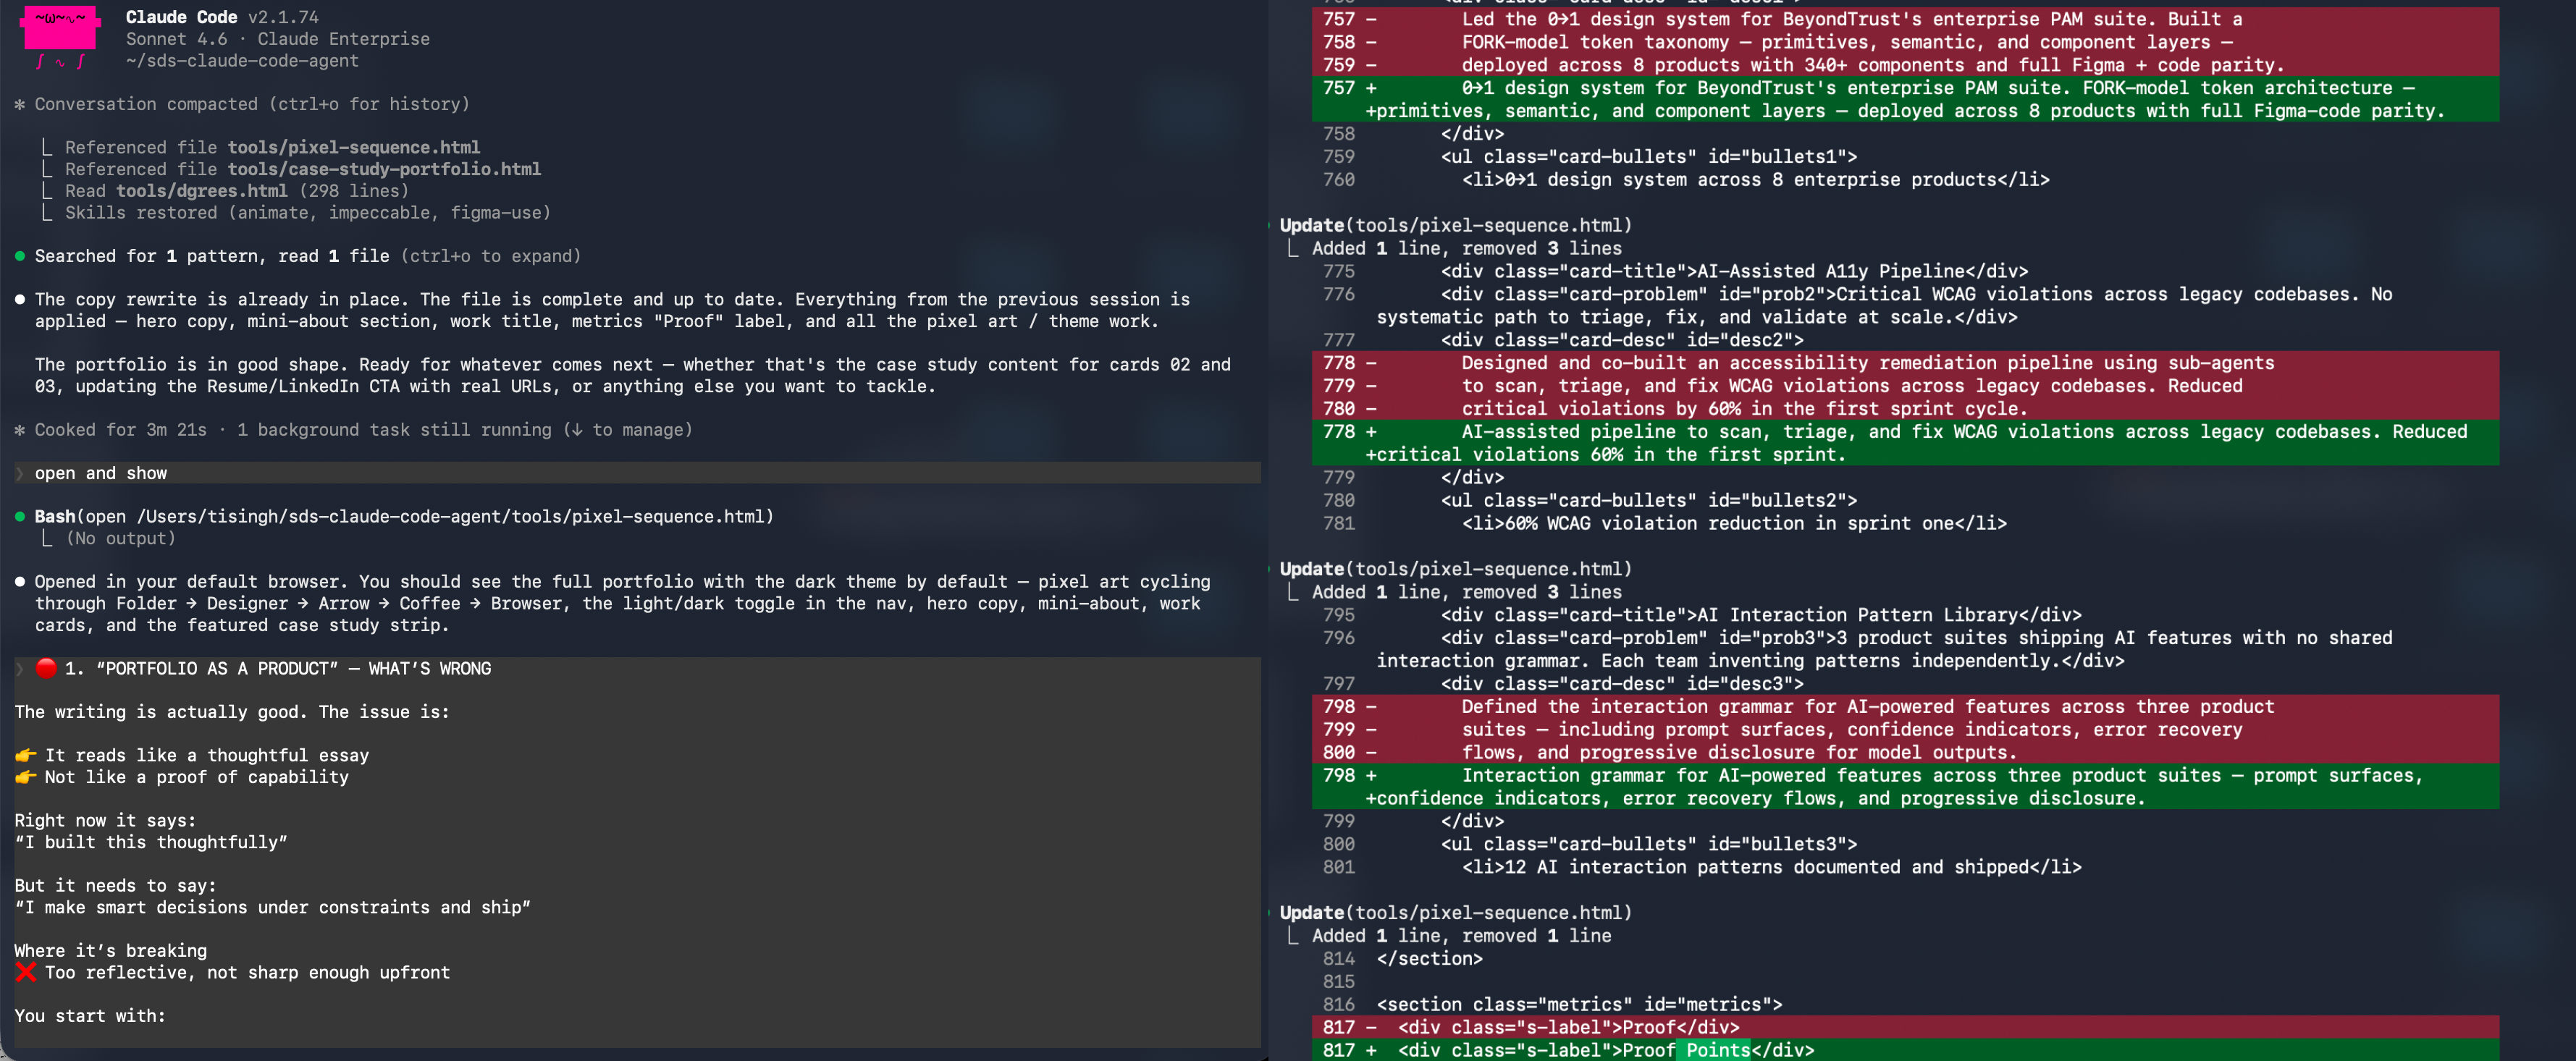Screen dimensions: 2576x1061
Task: Click the text I make smart decisions under constraints
Action: click(272, 907)
